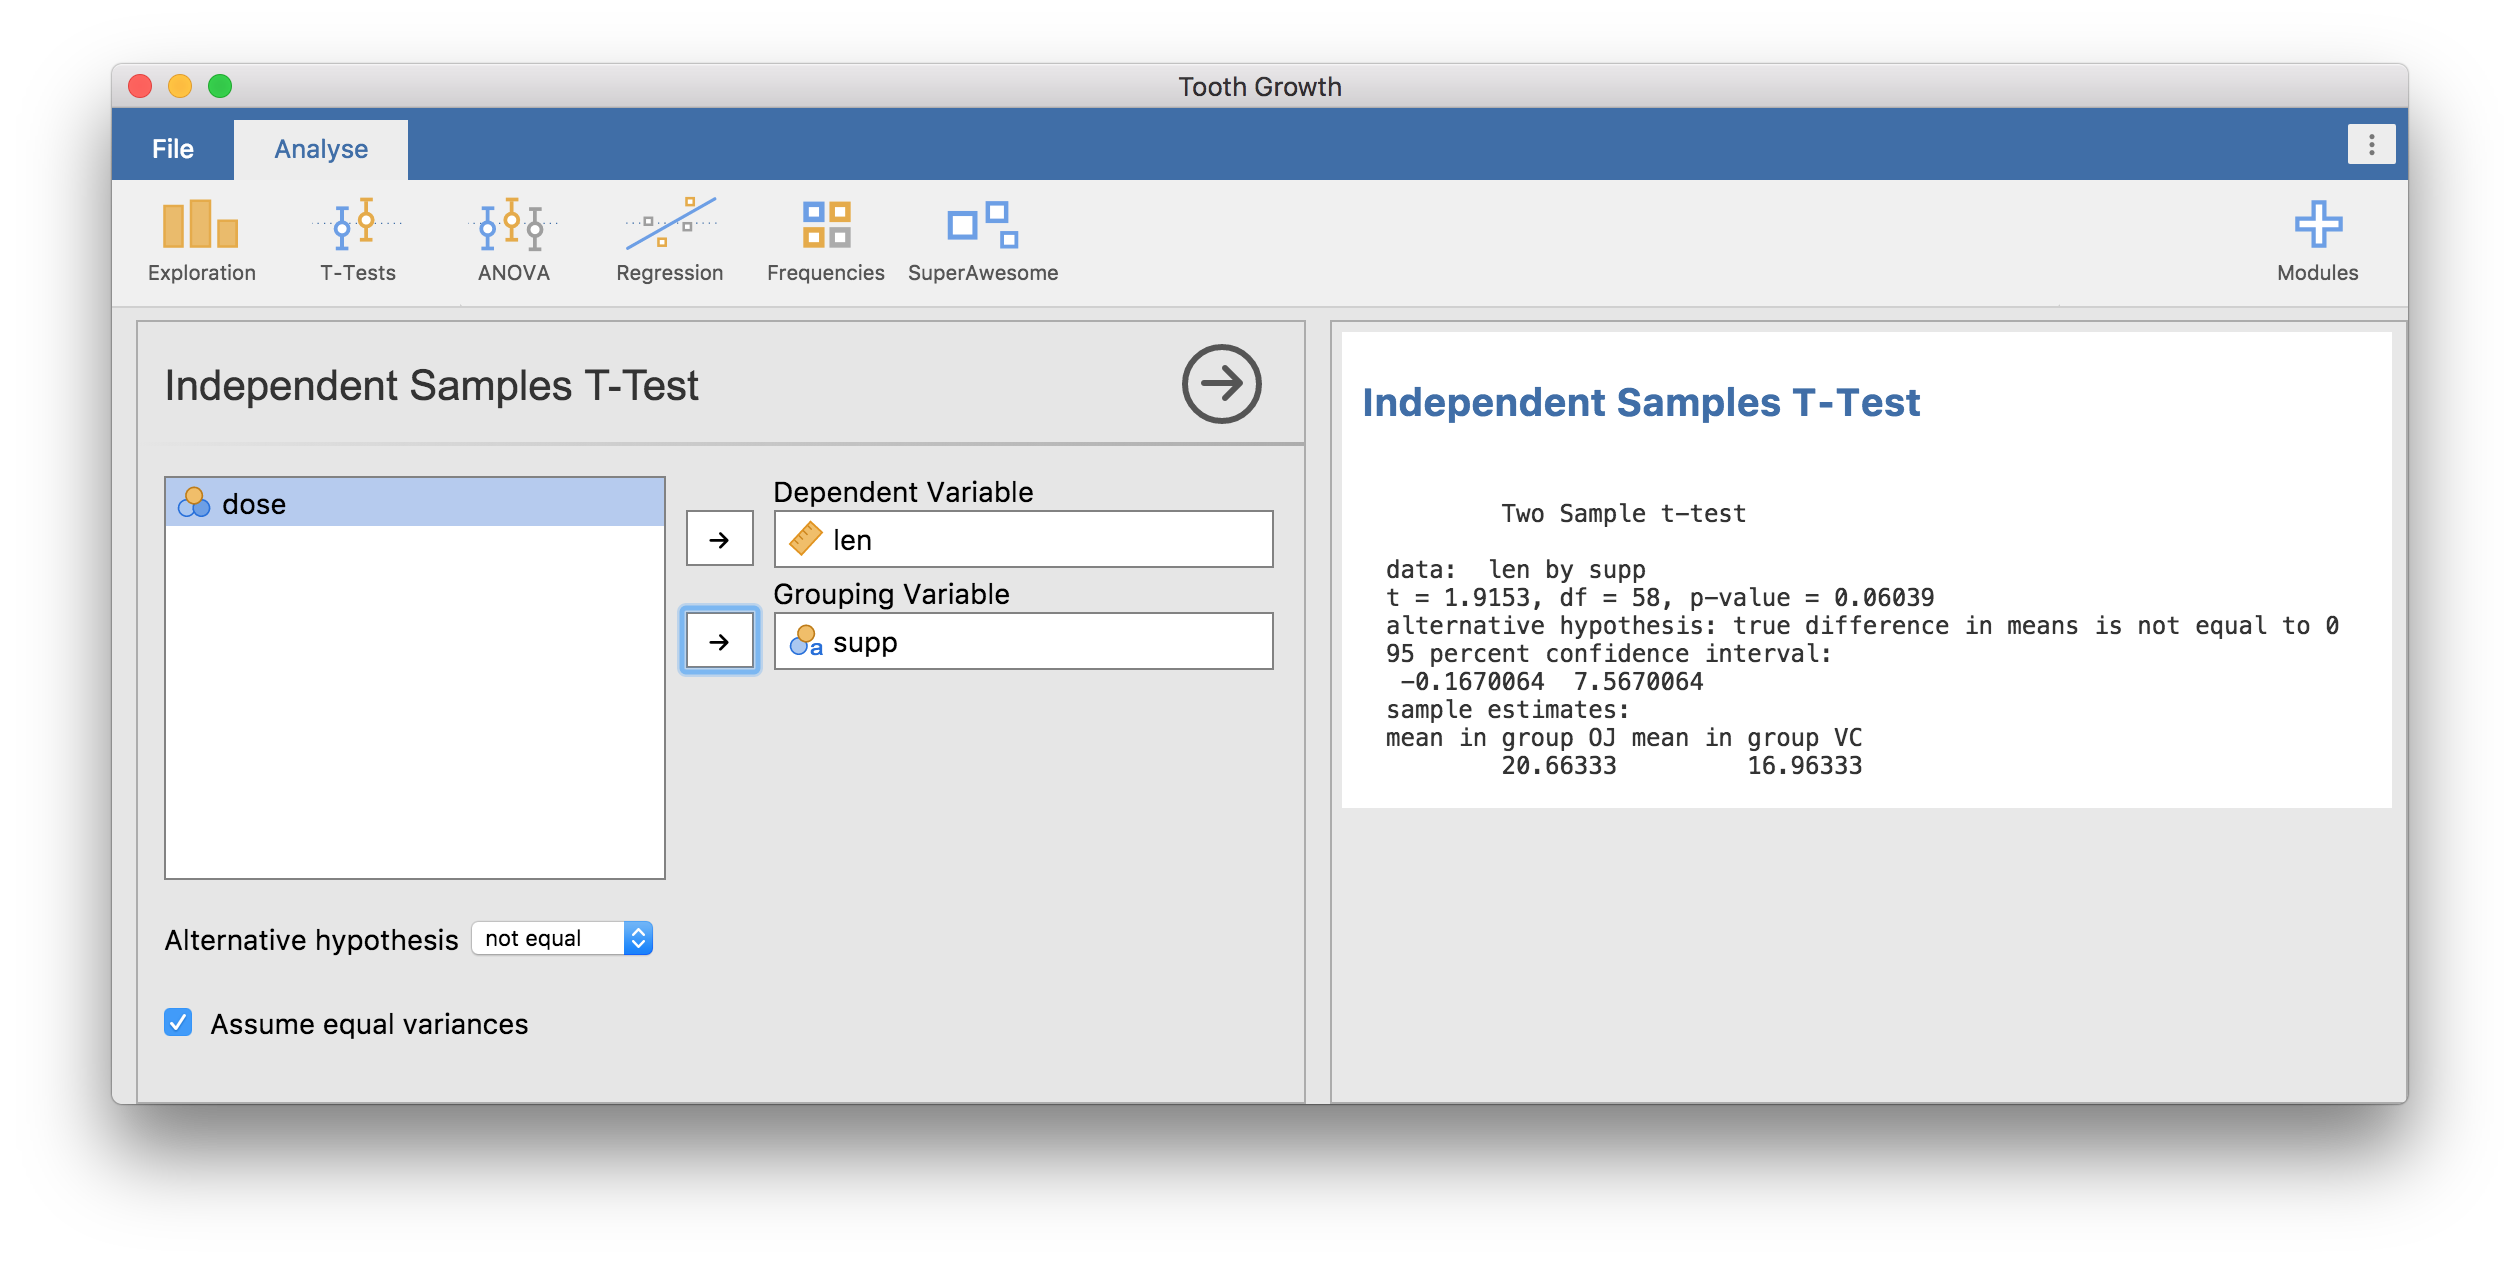Open the Exploration analyses menu
Viewport: 2520px width, 1264px height.
tap(201, 240)
